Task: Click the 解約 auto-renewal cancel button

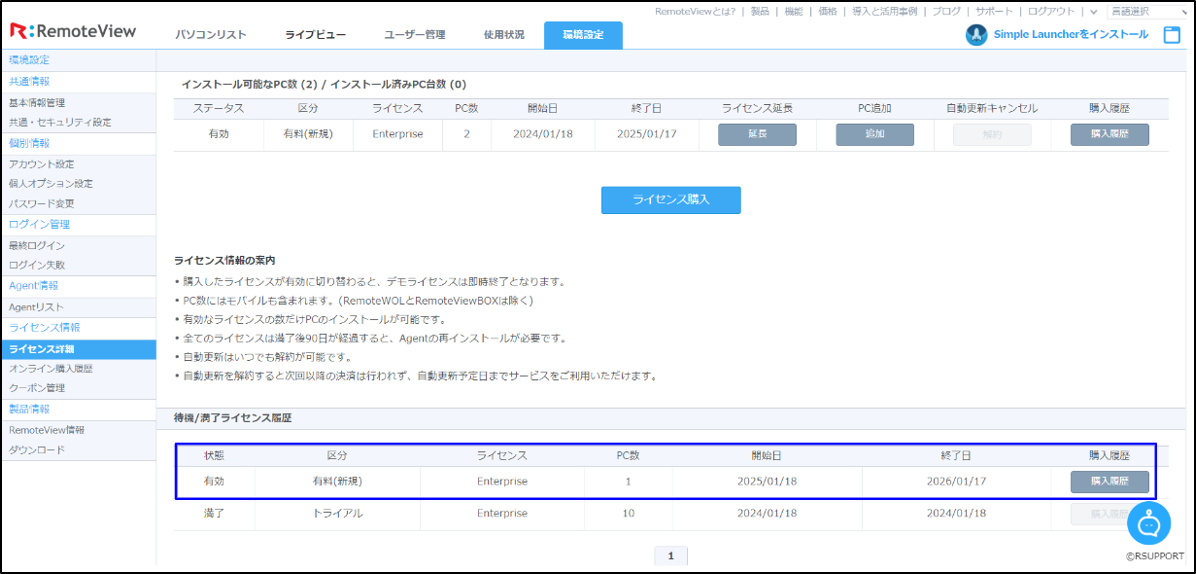Action: [992, 134]
